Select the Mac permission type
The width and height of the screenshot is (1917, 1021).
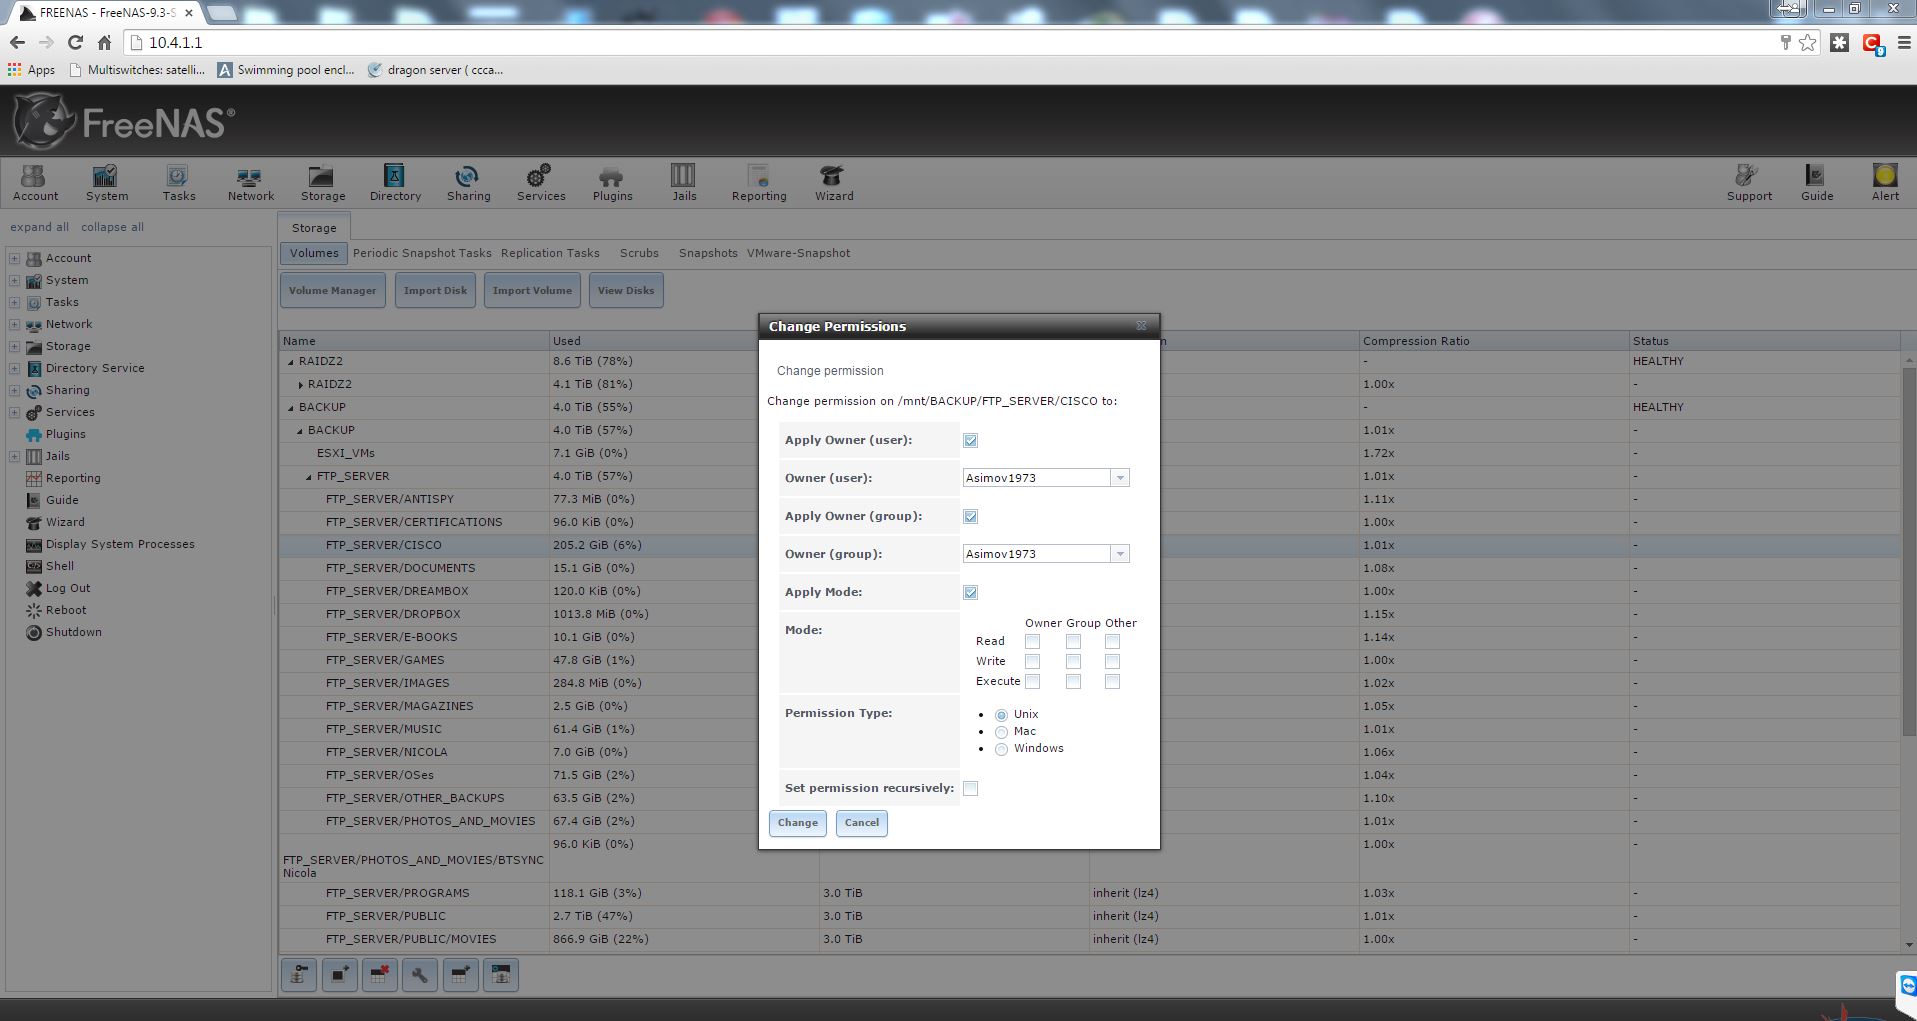point(1001,732)
